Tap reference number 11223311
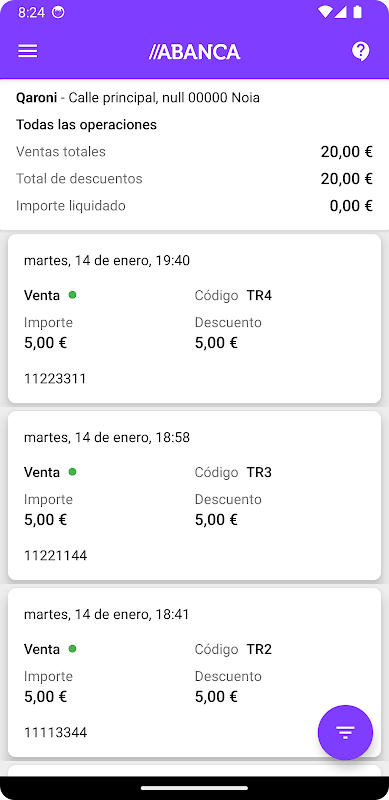389x800 pixels. tap(55, 379)
